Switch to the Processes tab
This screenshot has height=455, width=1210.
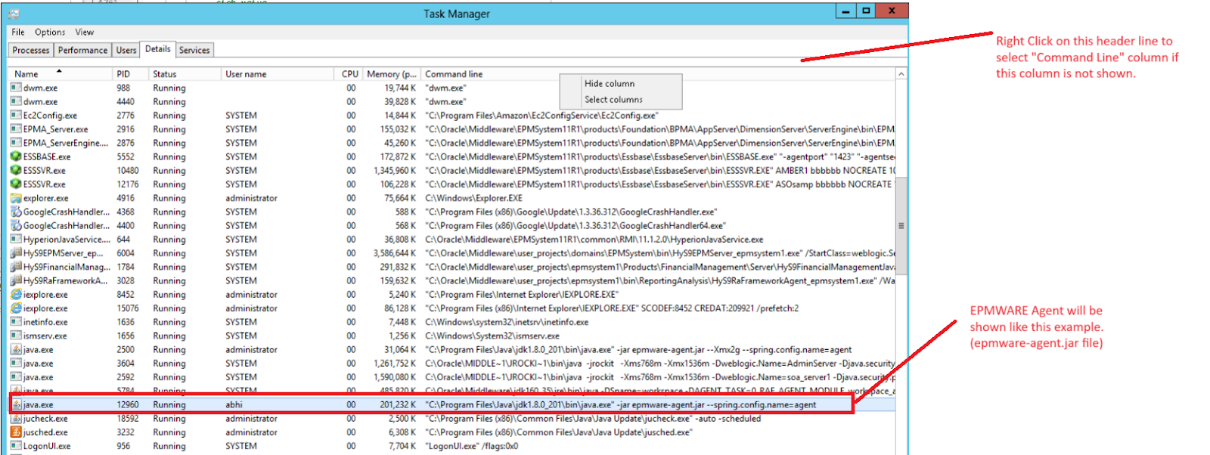coord(31,50)
